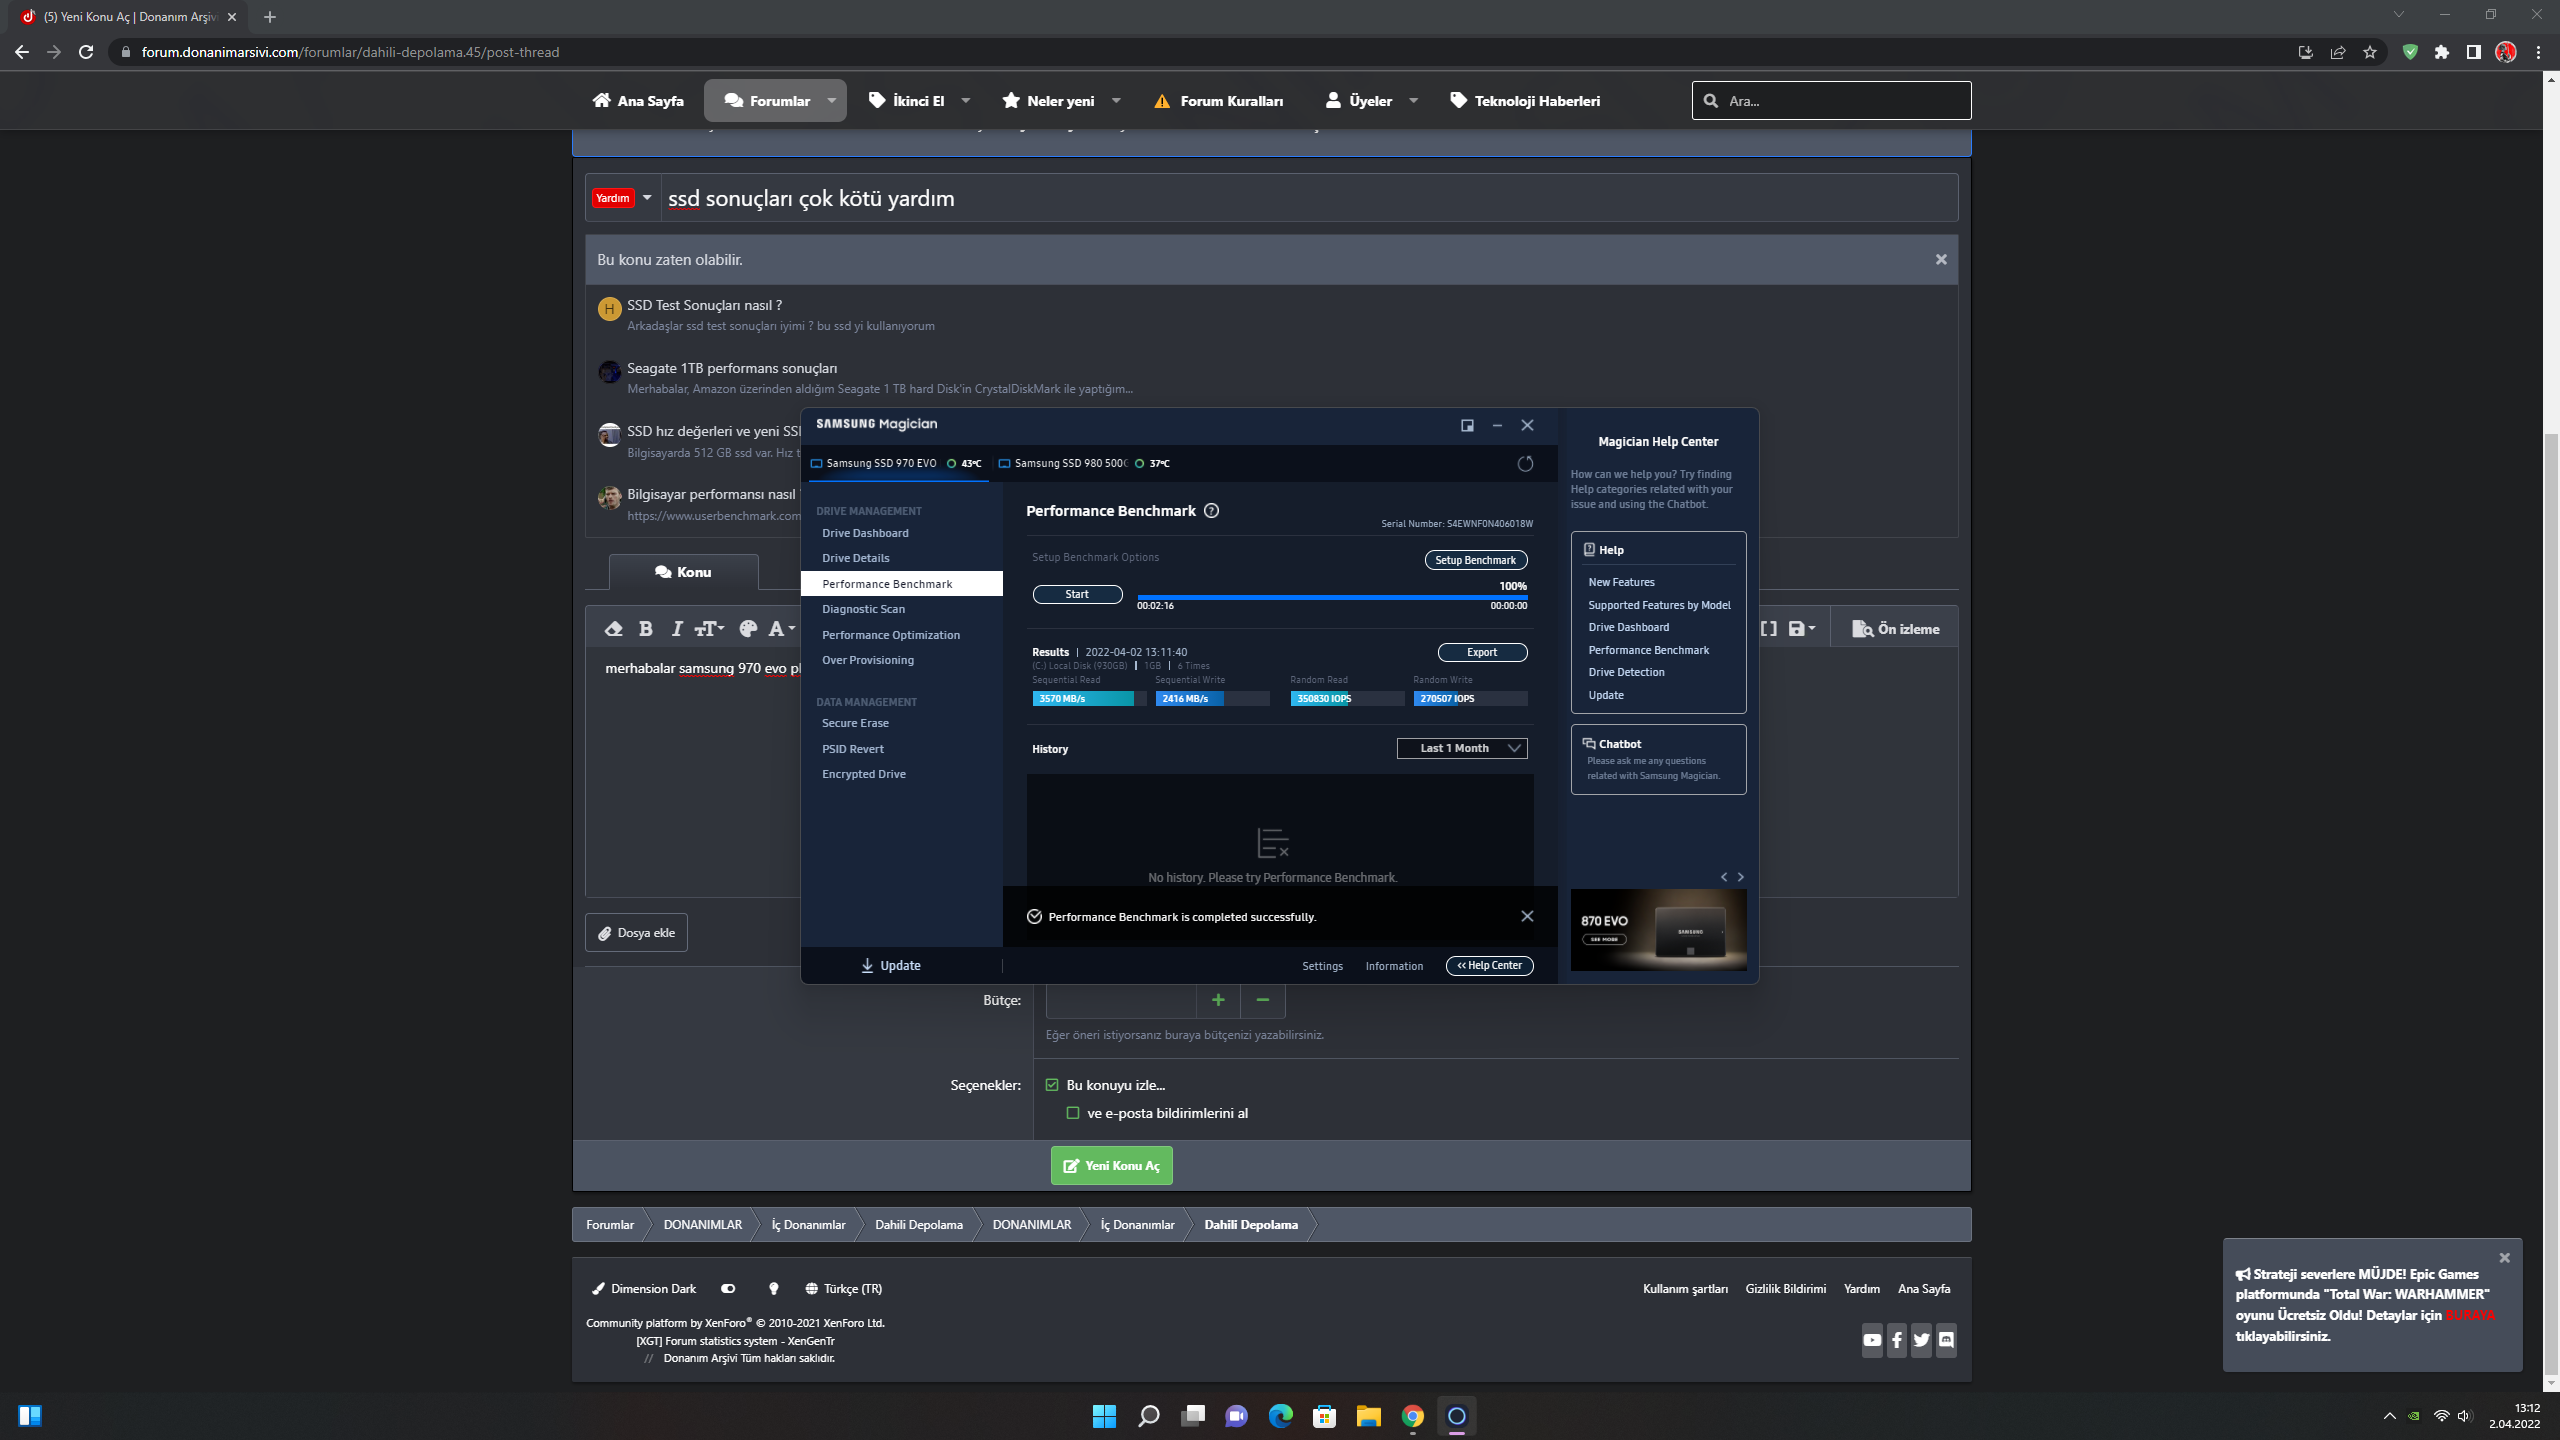Click the eraser remove-formatting icon in the editor
The image size is (2560, 1440).
614,629
